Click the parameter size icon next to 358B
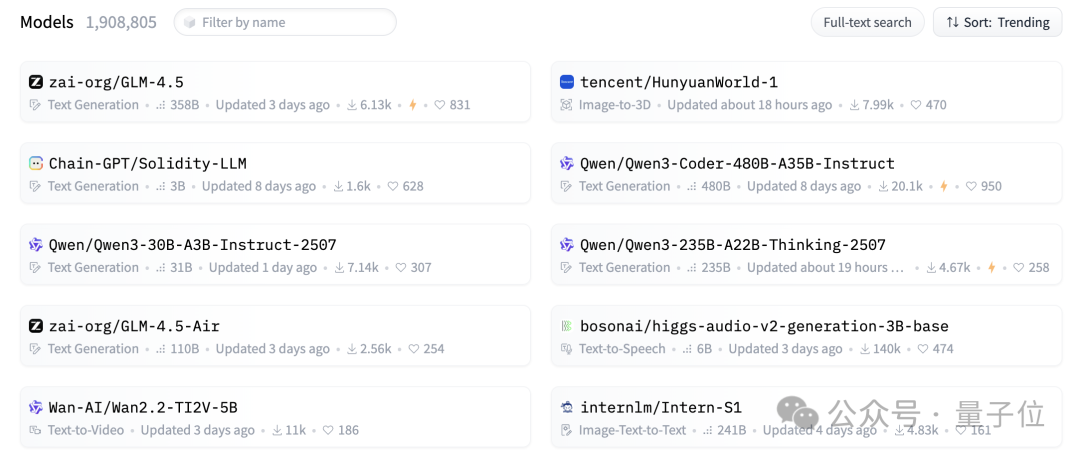 [x=161, y=105]
